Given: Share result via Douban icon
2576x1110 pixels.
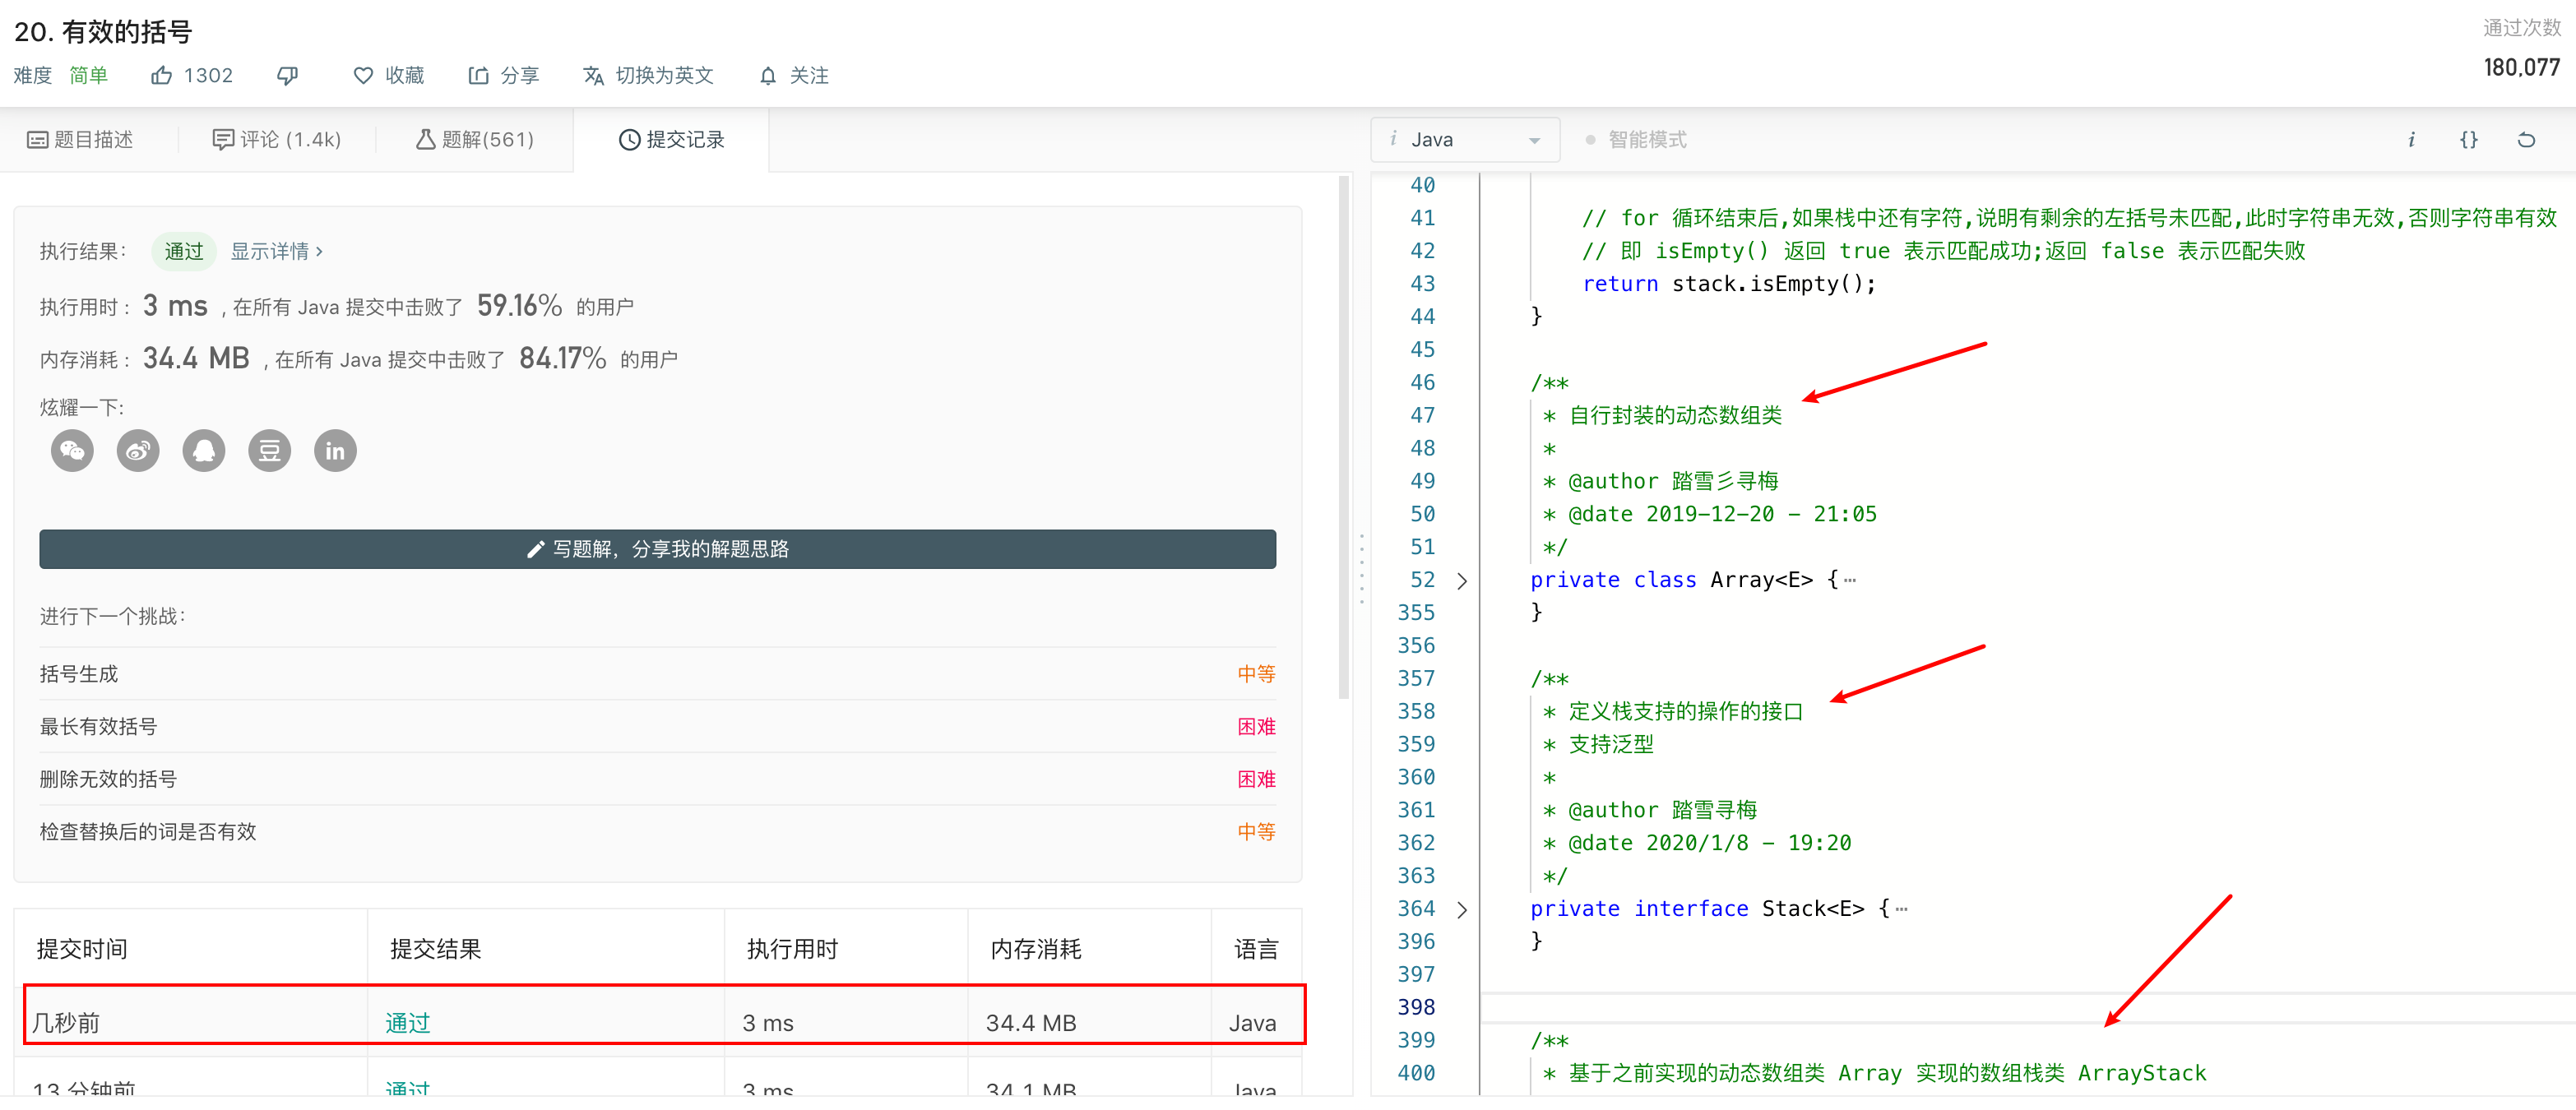Looking at the screenshot, I should [x=270, y=451].
